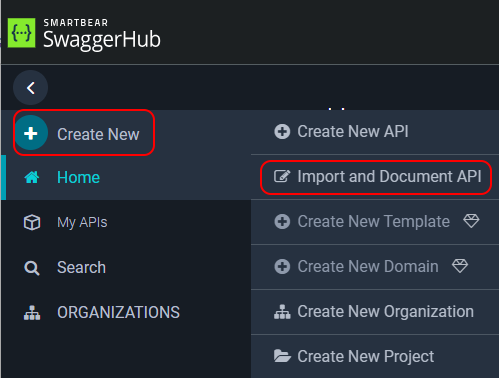The height and width of the screenshot is (378, 499).
Task: Click the plus icon beside Create New API
Action: 282,131
